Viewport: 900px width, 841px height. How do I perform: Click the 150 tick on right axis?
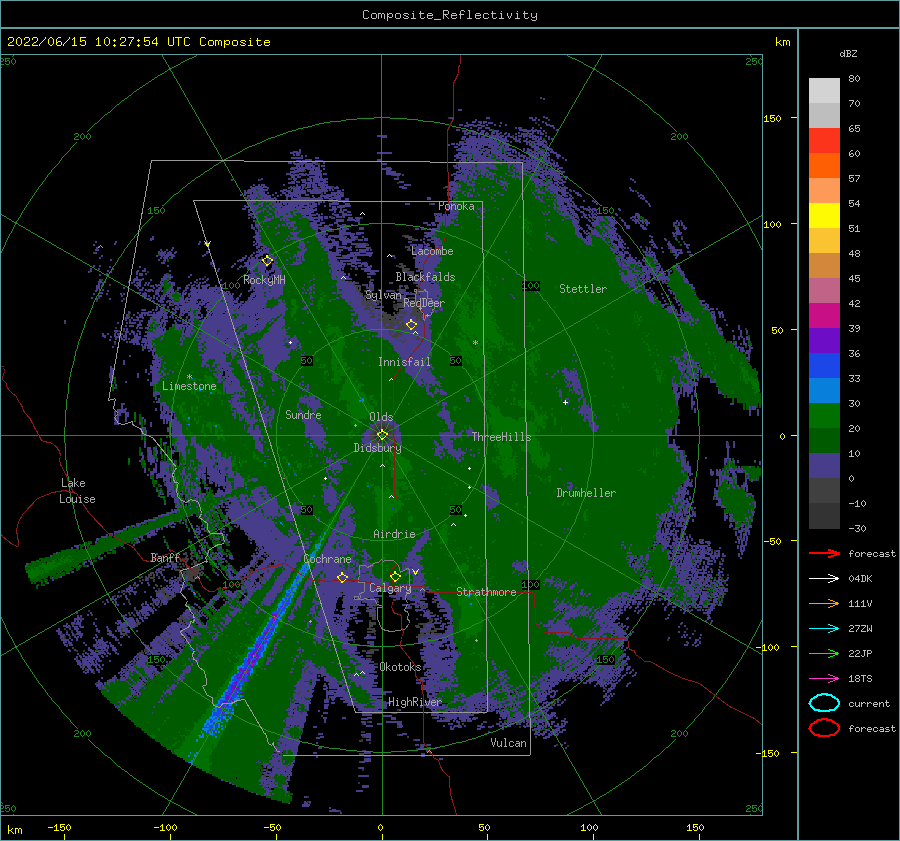[772, 118]
